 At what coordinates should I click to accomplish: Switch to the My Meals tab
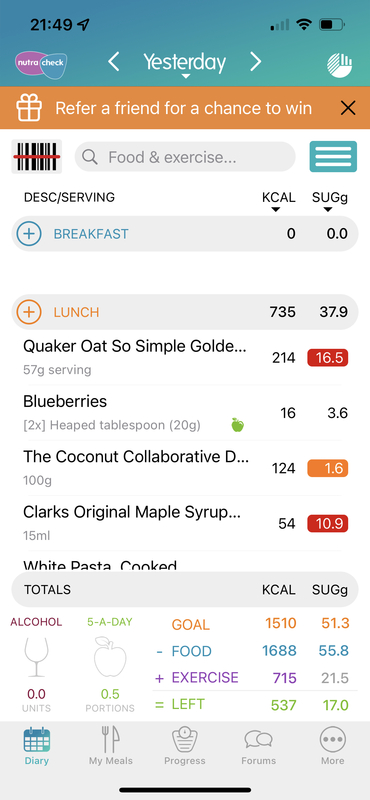coord(111,745)
